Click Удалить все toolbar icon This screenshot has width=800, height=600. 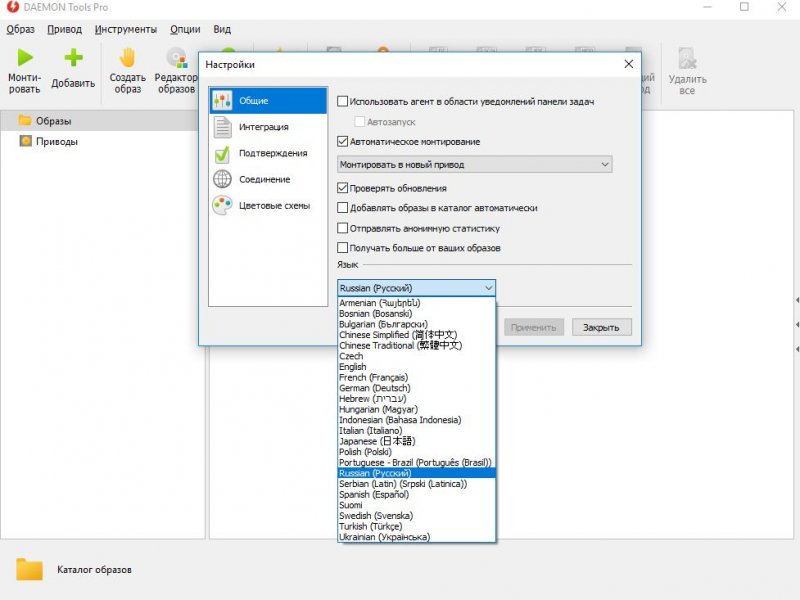687,59
